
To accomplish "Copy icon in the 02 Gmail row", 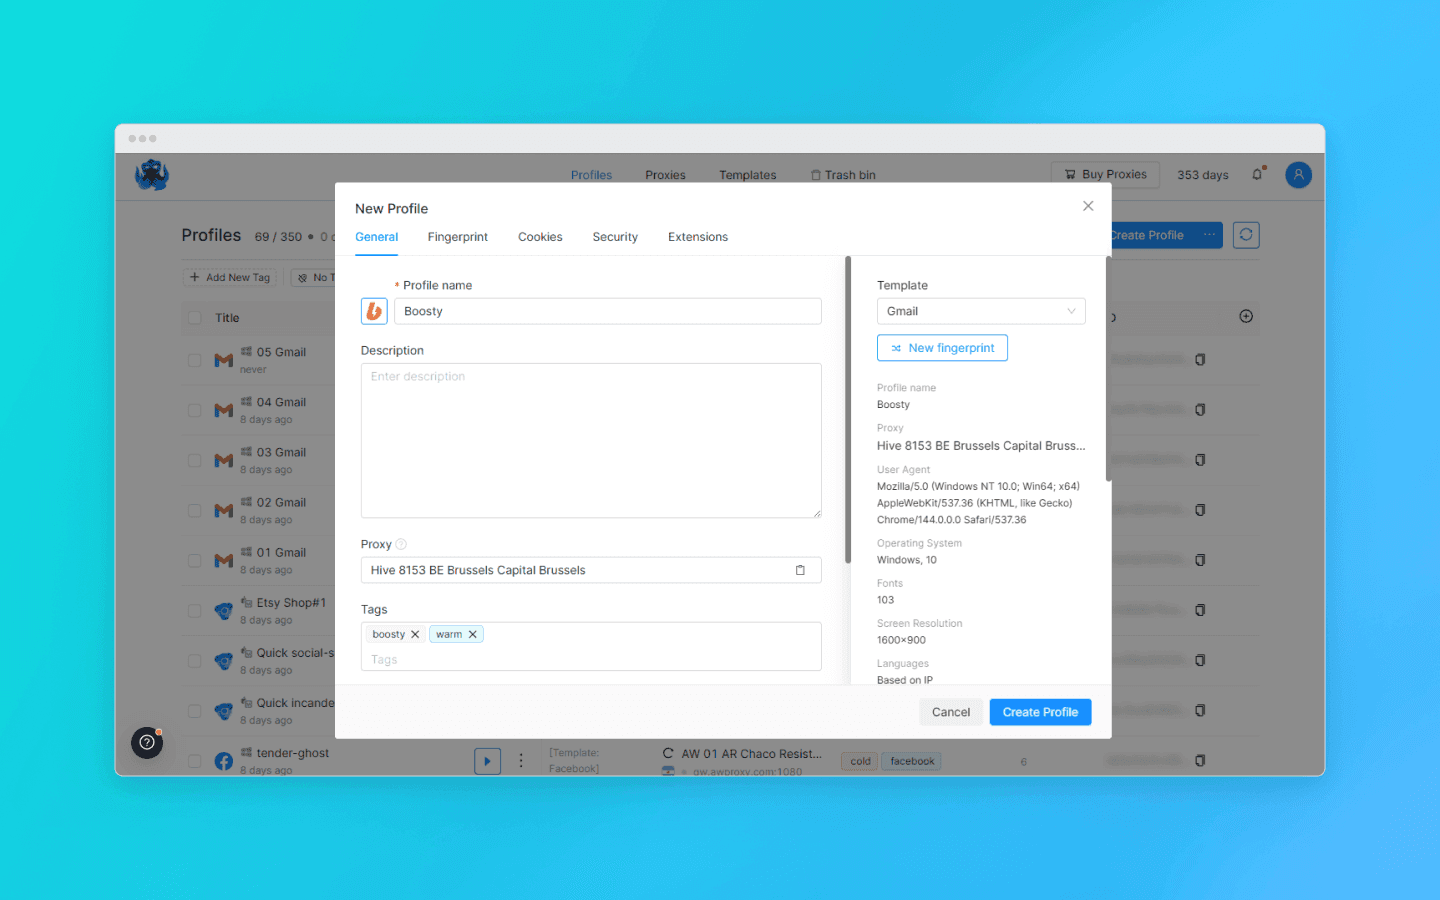I will [1200, 509].
